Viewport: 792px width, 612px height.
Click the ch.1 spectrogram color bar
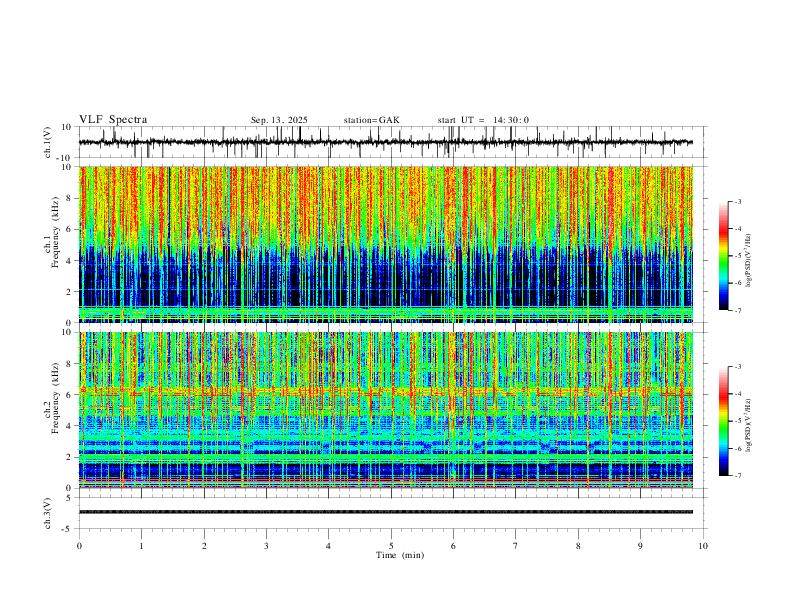click(x=723, y=256)
